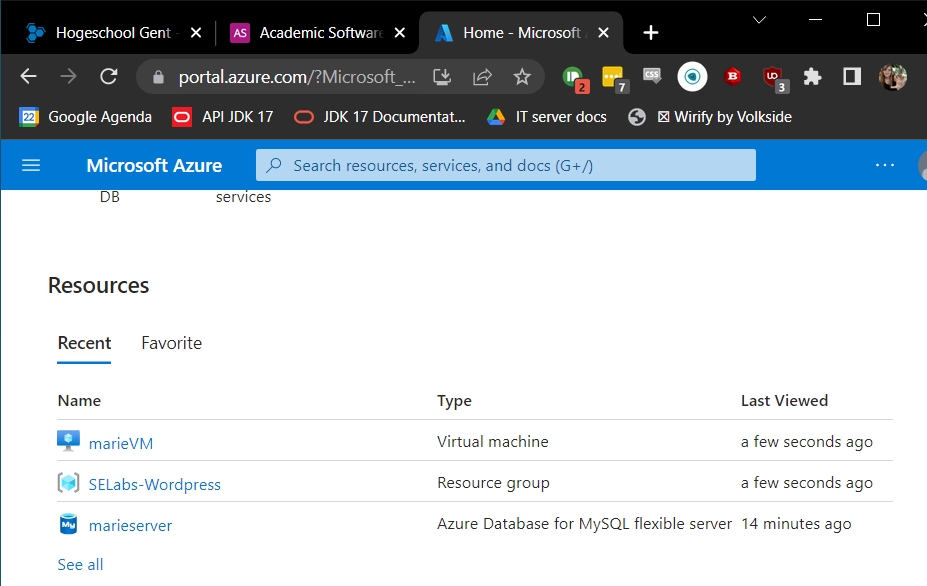Switch to the Favorite resources tab
Screen dimensions: 927x586
coord(171,343)
